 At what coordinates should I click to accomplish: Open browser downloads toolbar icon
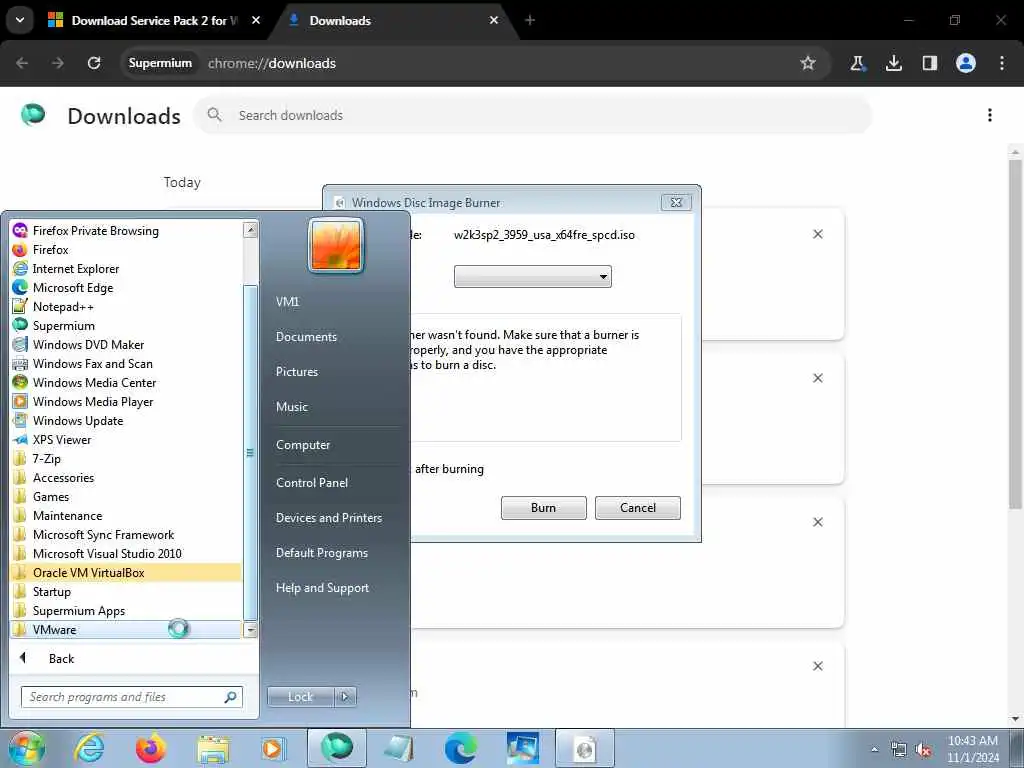pyautogui.click(x=893, y=63)
